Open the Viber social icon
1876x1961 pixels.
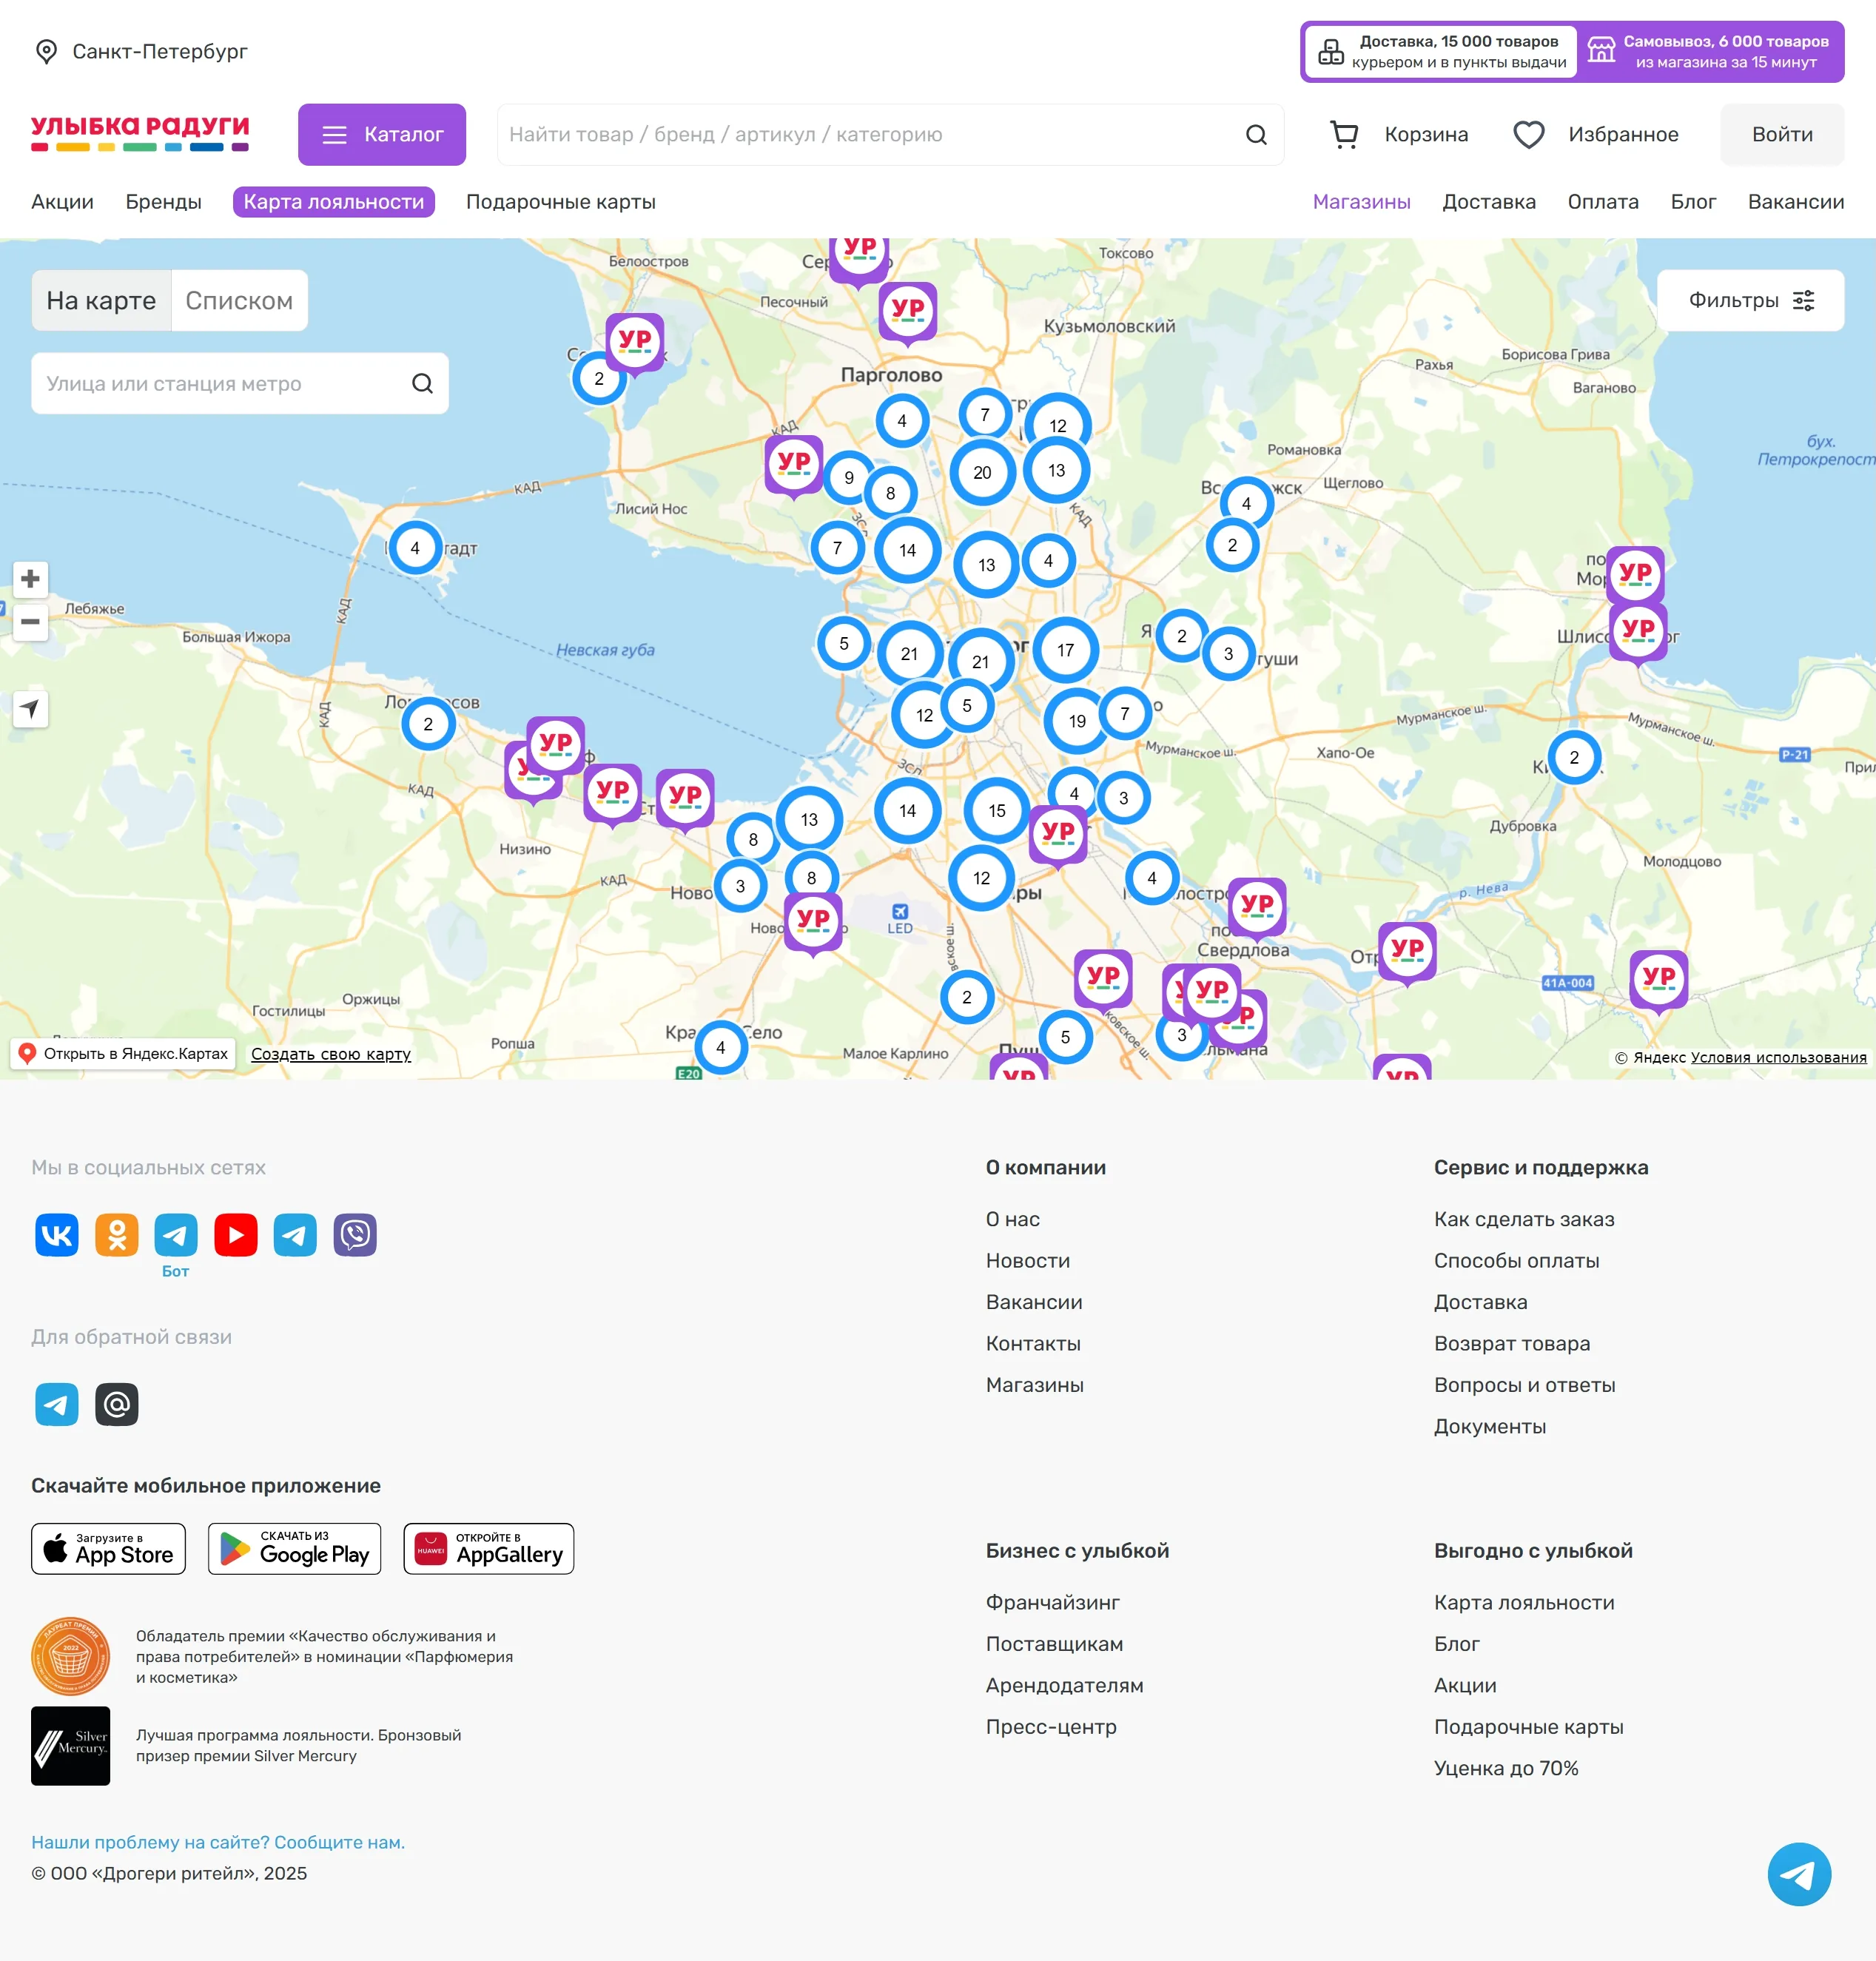click(355, 1235)
